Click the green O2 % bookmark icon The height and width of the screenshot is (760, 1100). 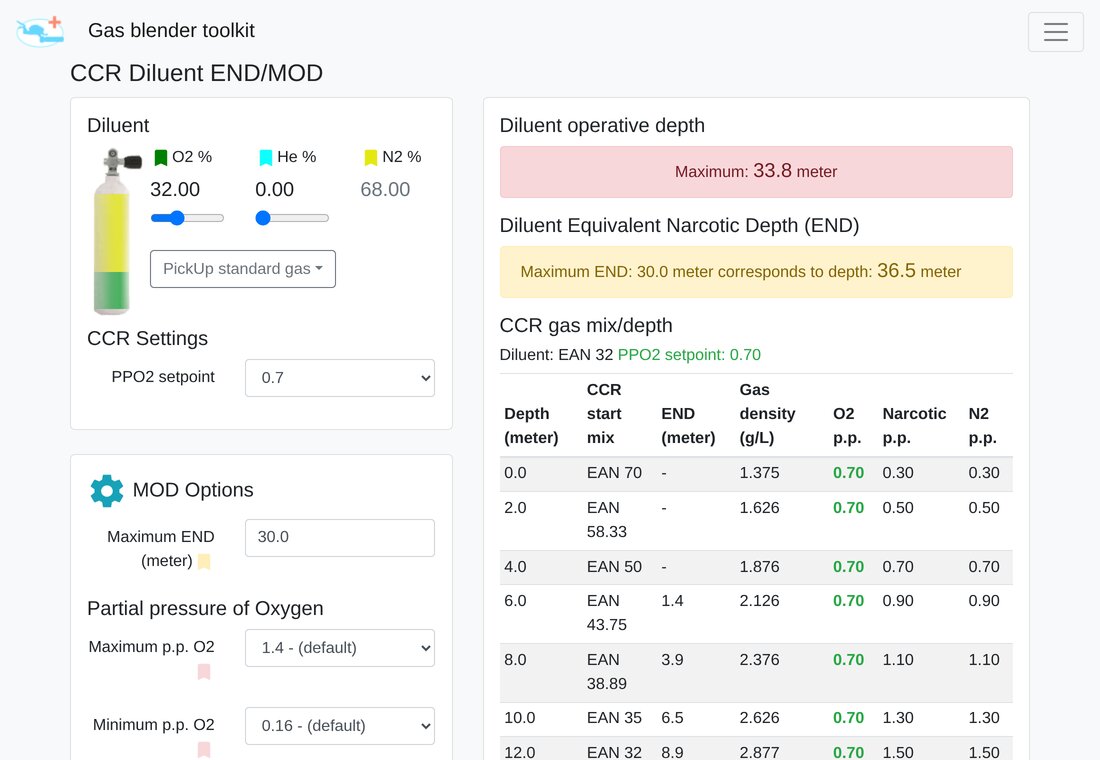(x=161, y=158)
